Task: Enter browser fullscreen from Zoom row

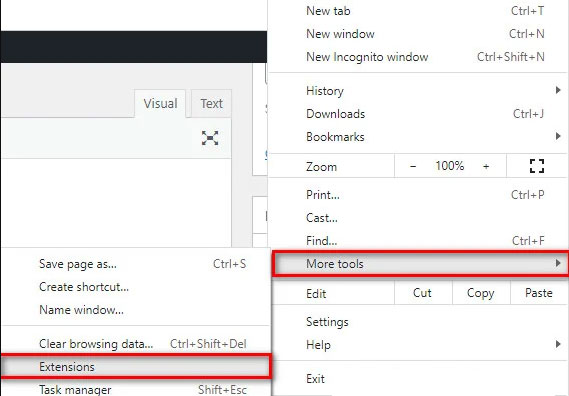Action: [x=537, y=166]
